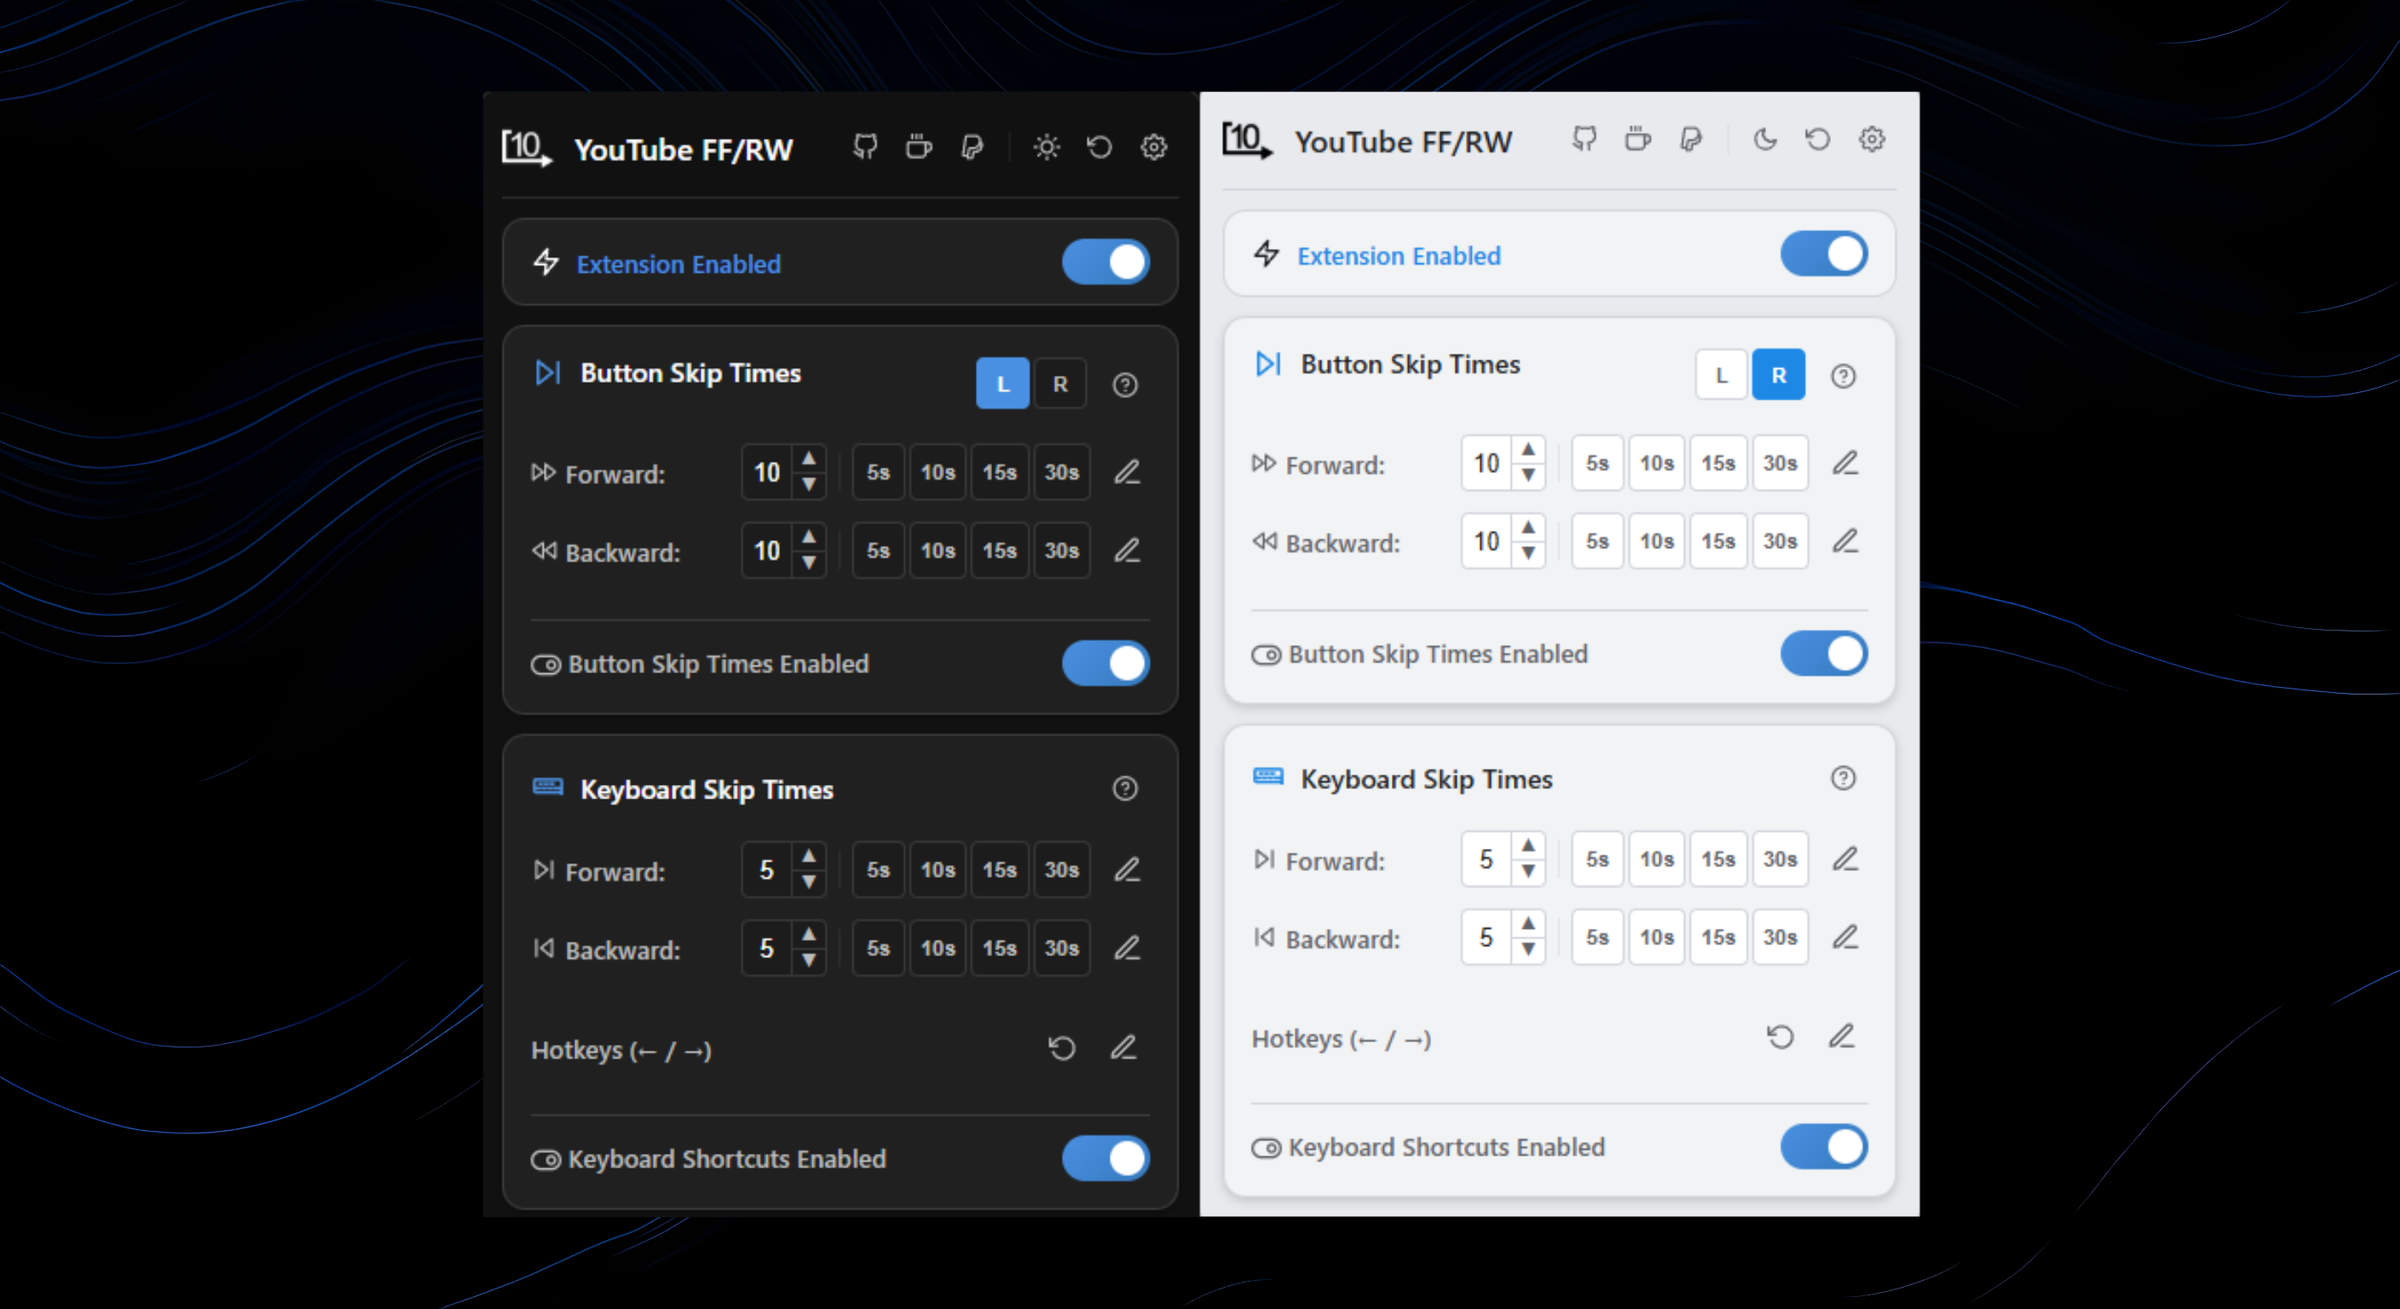Toggle Button Skip Times Enabled in dark panel

[1106, 663]
